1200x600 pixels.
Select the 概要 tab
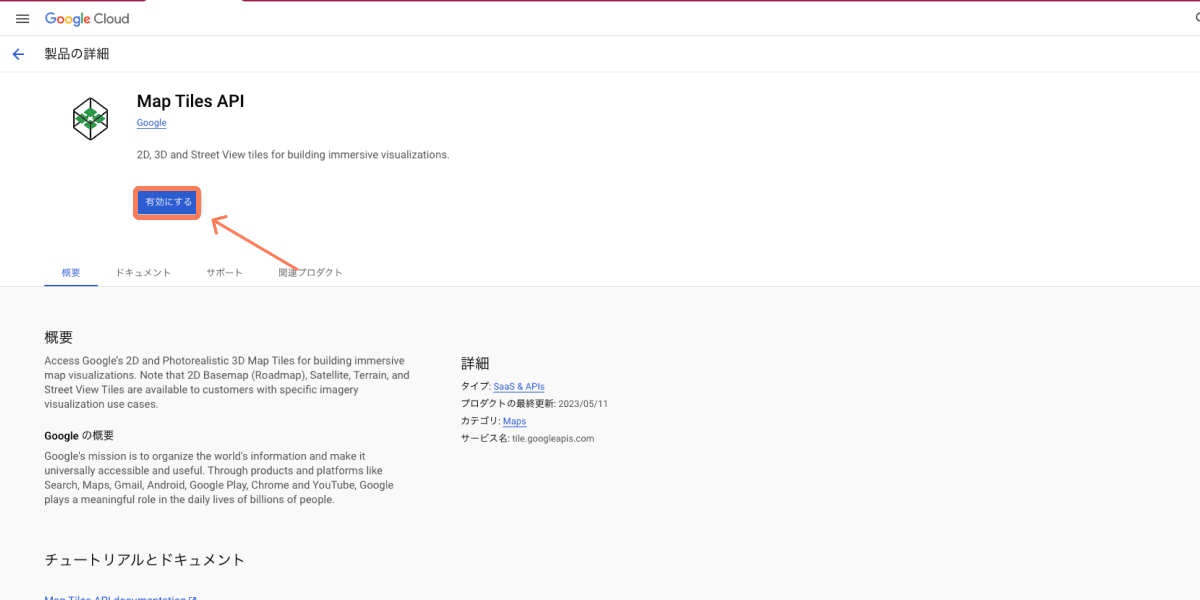point(71,272)
